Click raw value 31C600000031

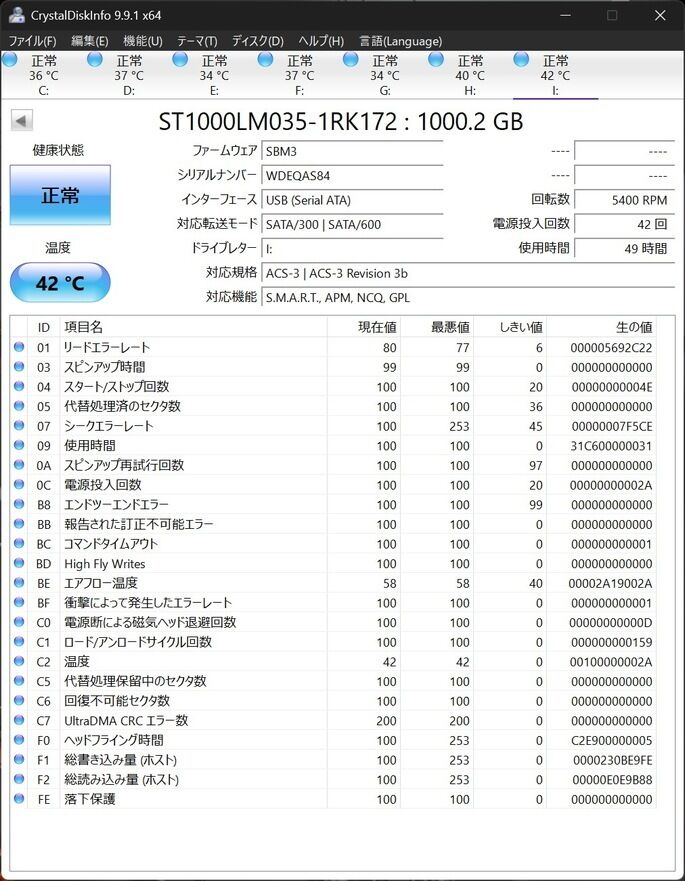tap(611, 446)
